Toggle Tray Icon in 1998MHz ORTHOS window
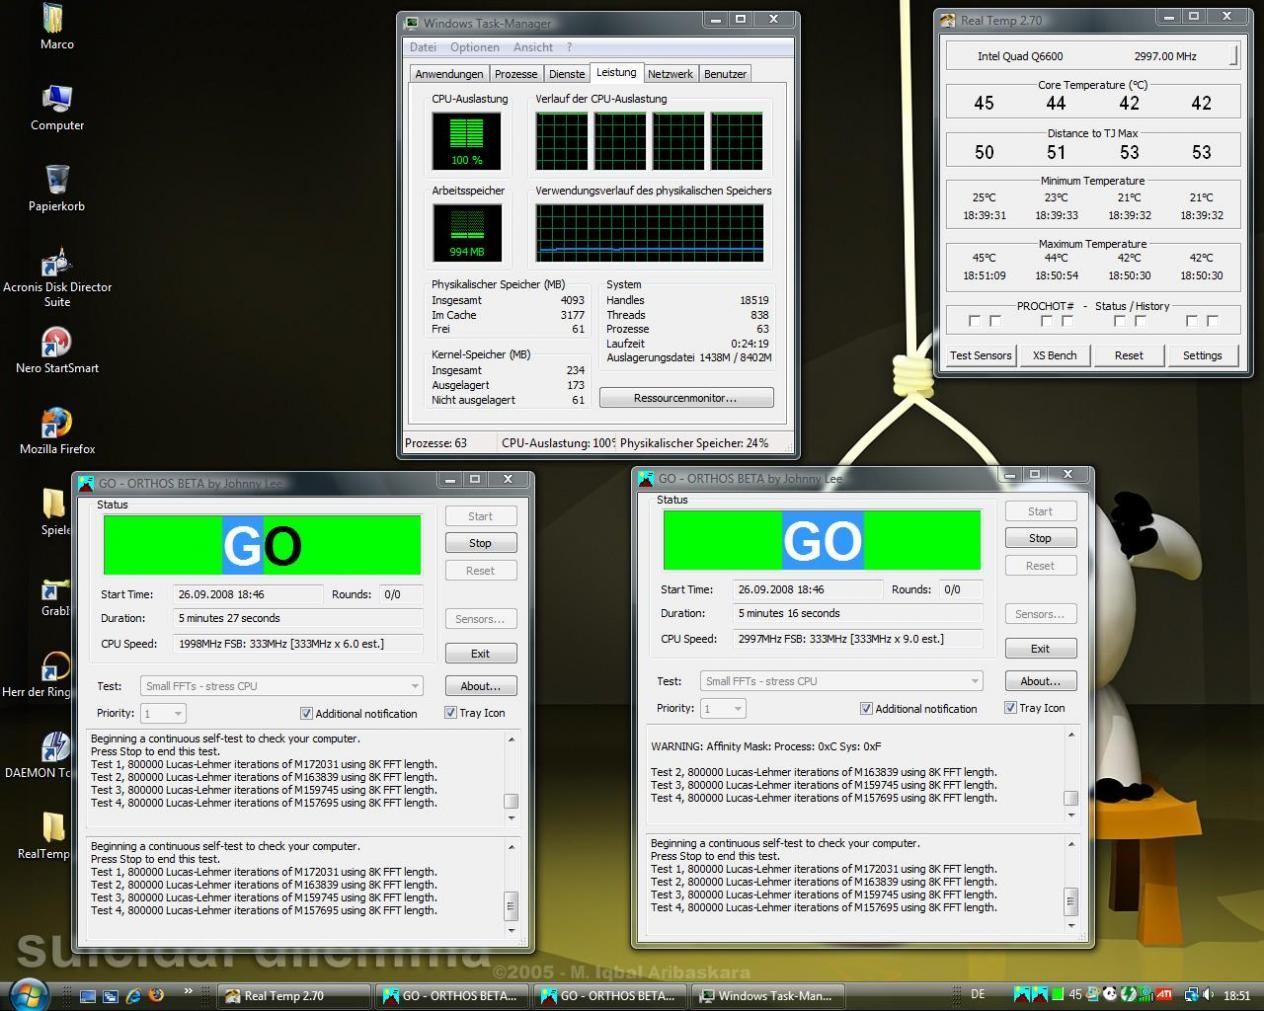The height and width of the screenshot is (1011, 1264). click(x=475, y=713)
